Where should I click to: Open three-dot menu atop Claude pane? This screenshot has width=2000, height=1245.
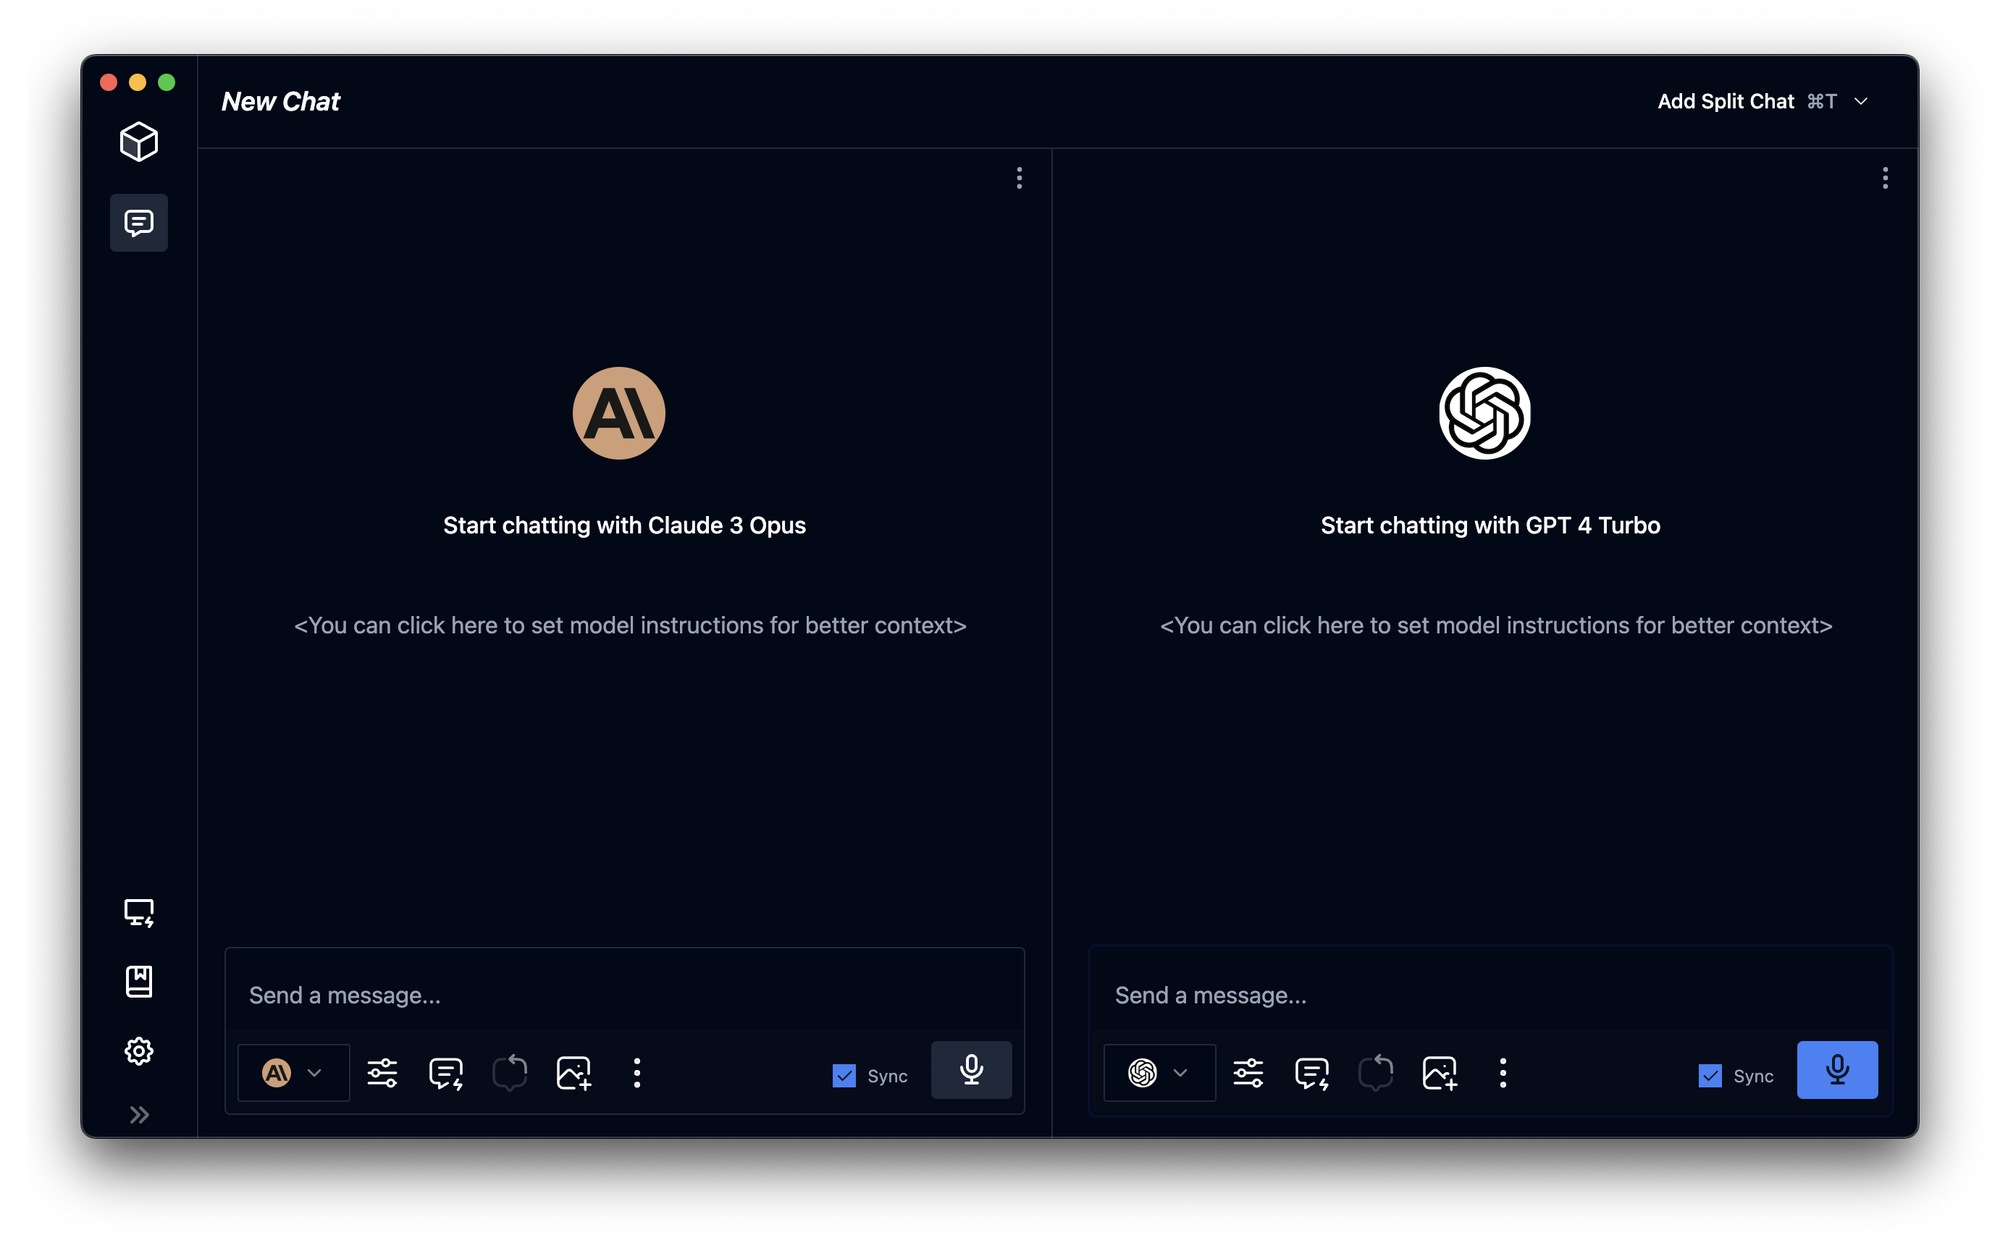1019,178
